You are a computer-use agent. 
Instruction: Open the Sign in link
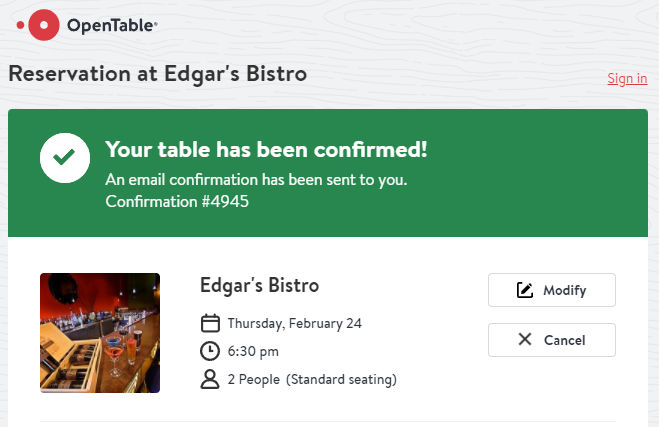(627, 78)
